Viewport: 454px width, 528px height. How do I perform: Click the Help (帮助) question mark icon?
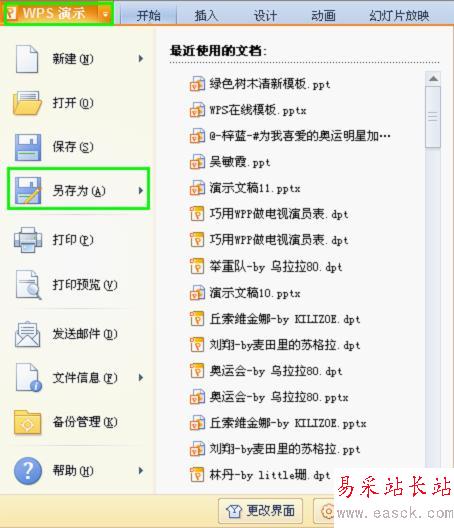click(28, 470)
